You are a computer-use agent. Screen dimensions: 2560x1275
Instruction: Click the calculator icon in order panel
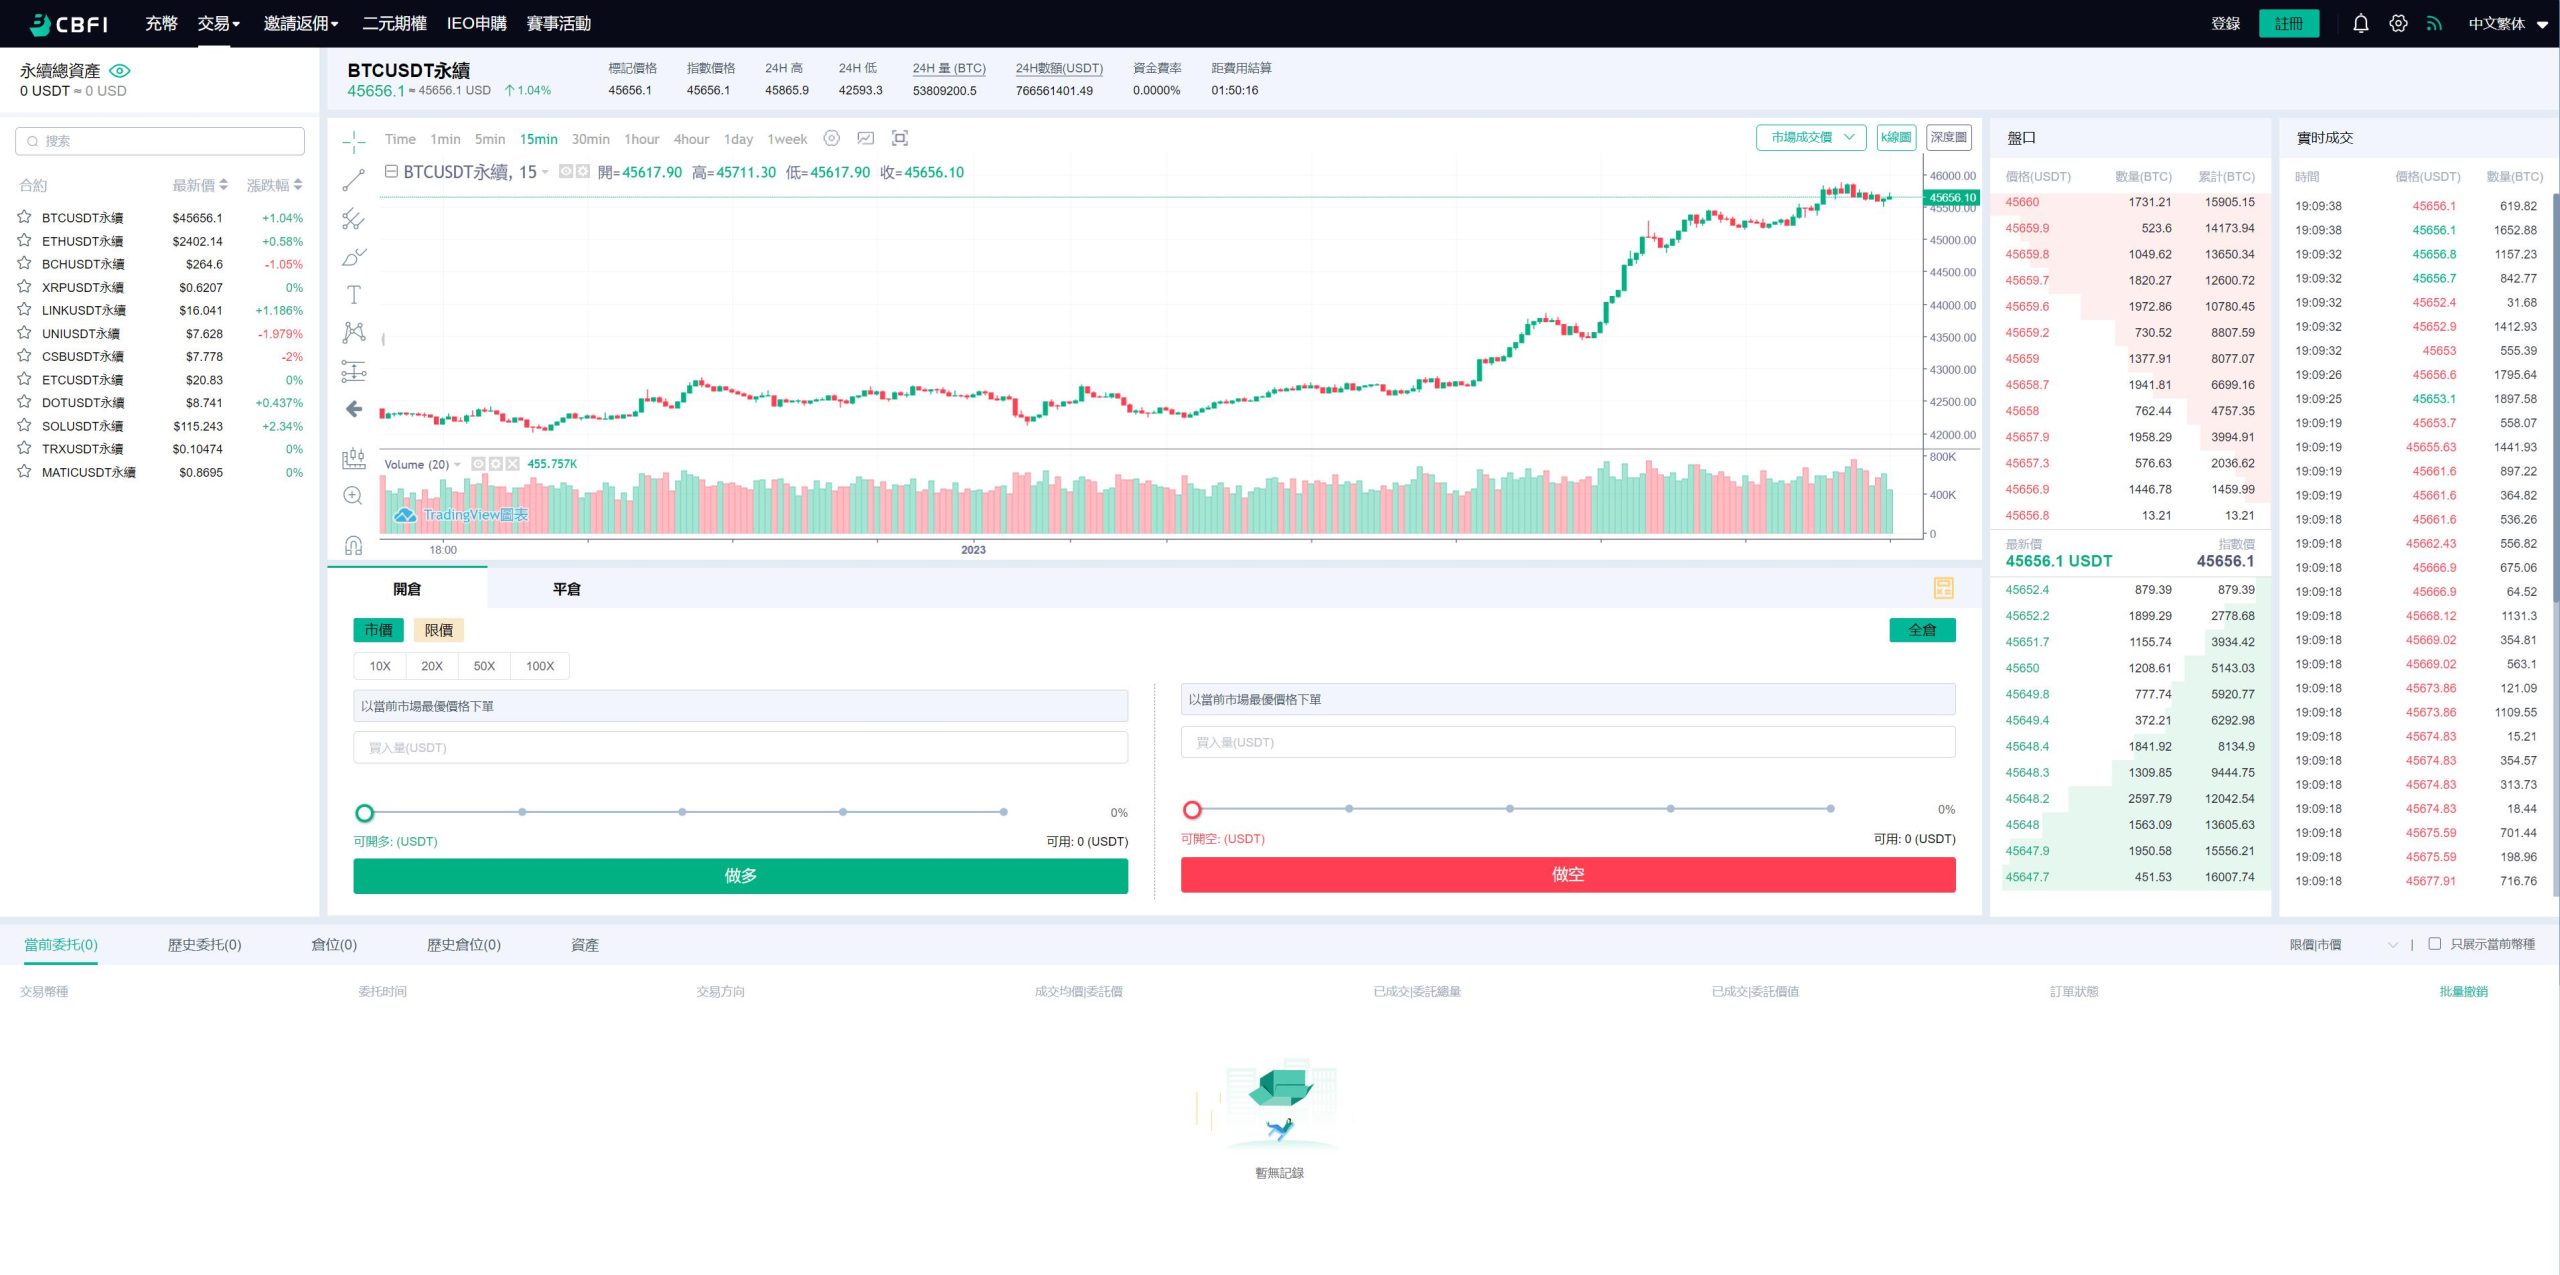click(1943, 588)
